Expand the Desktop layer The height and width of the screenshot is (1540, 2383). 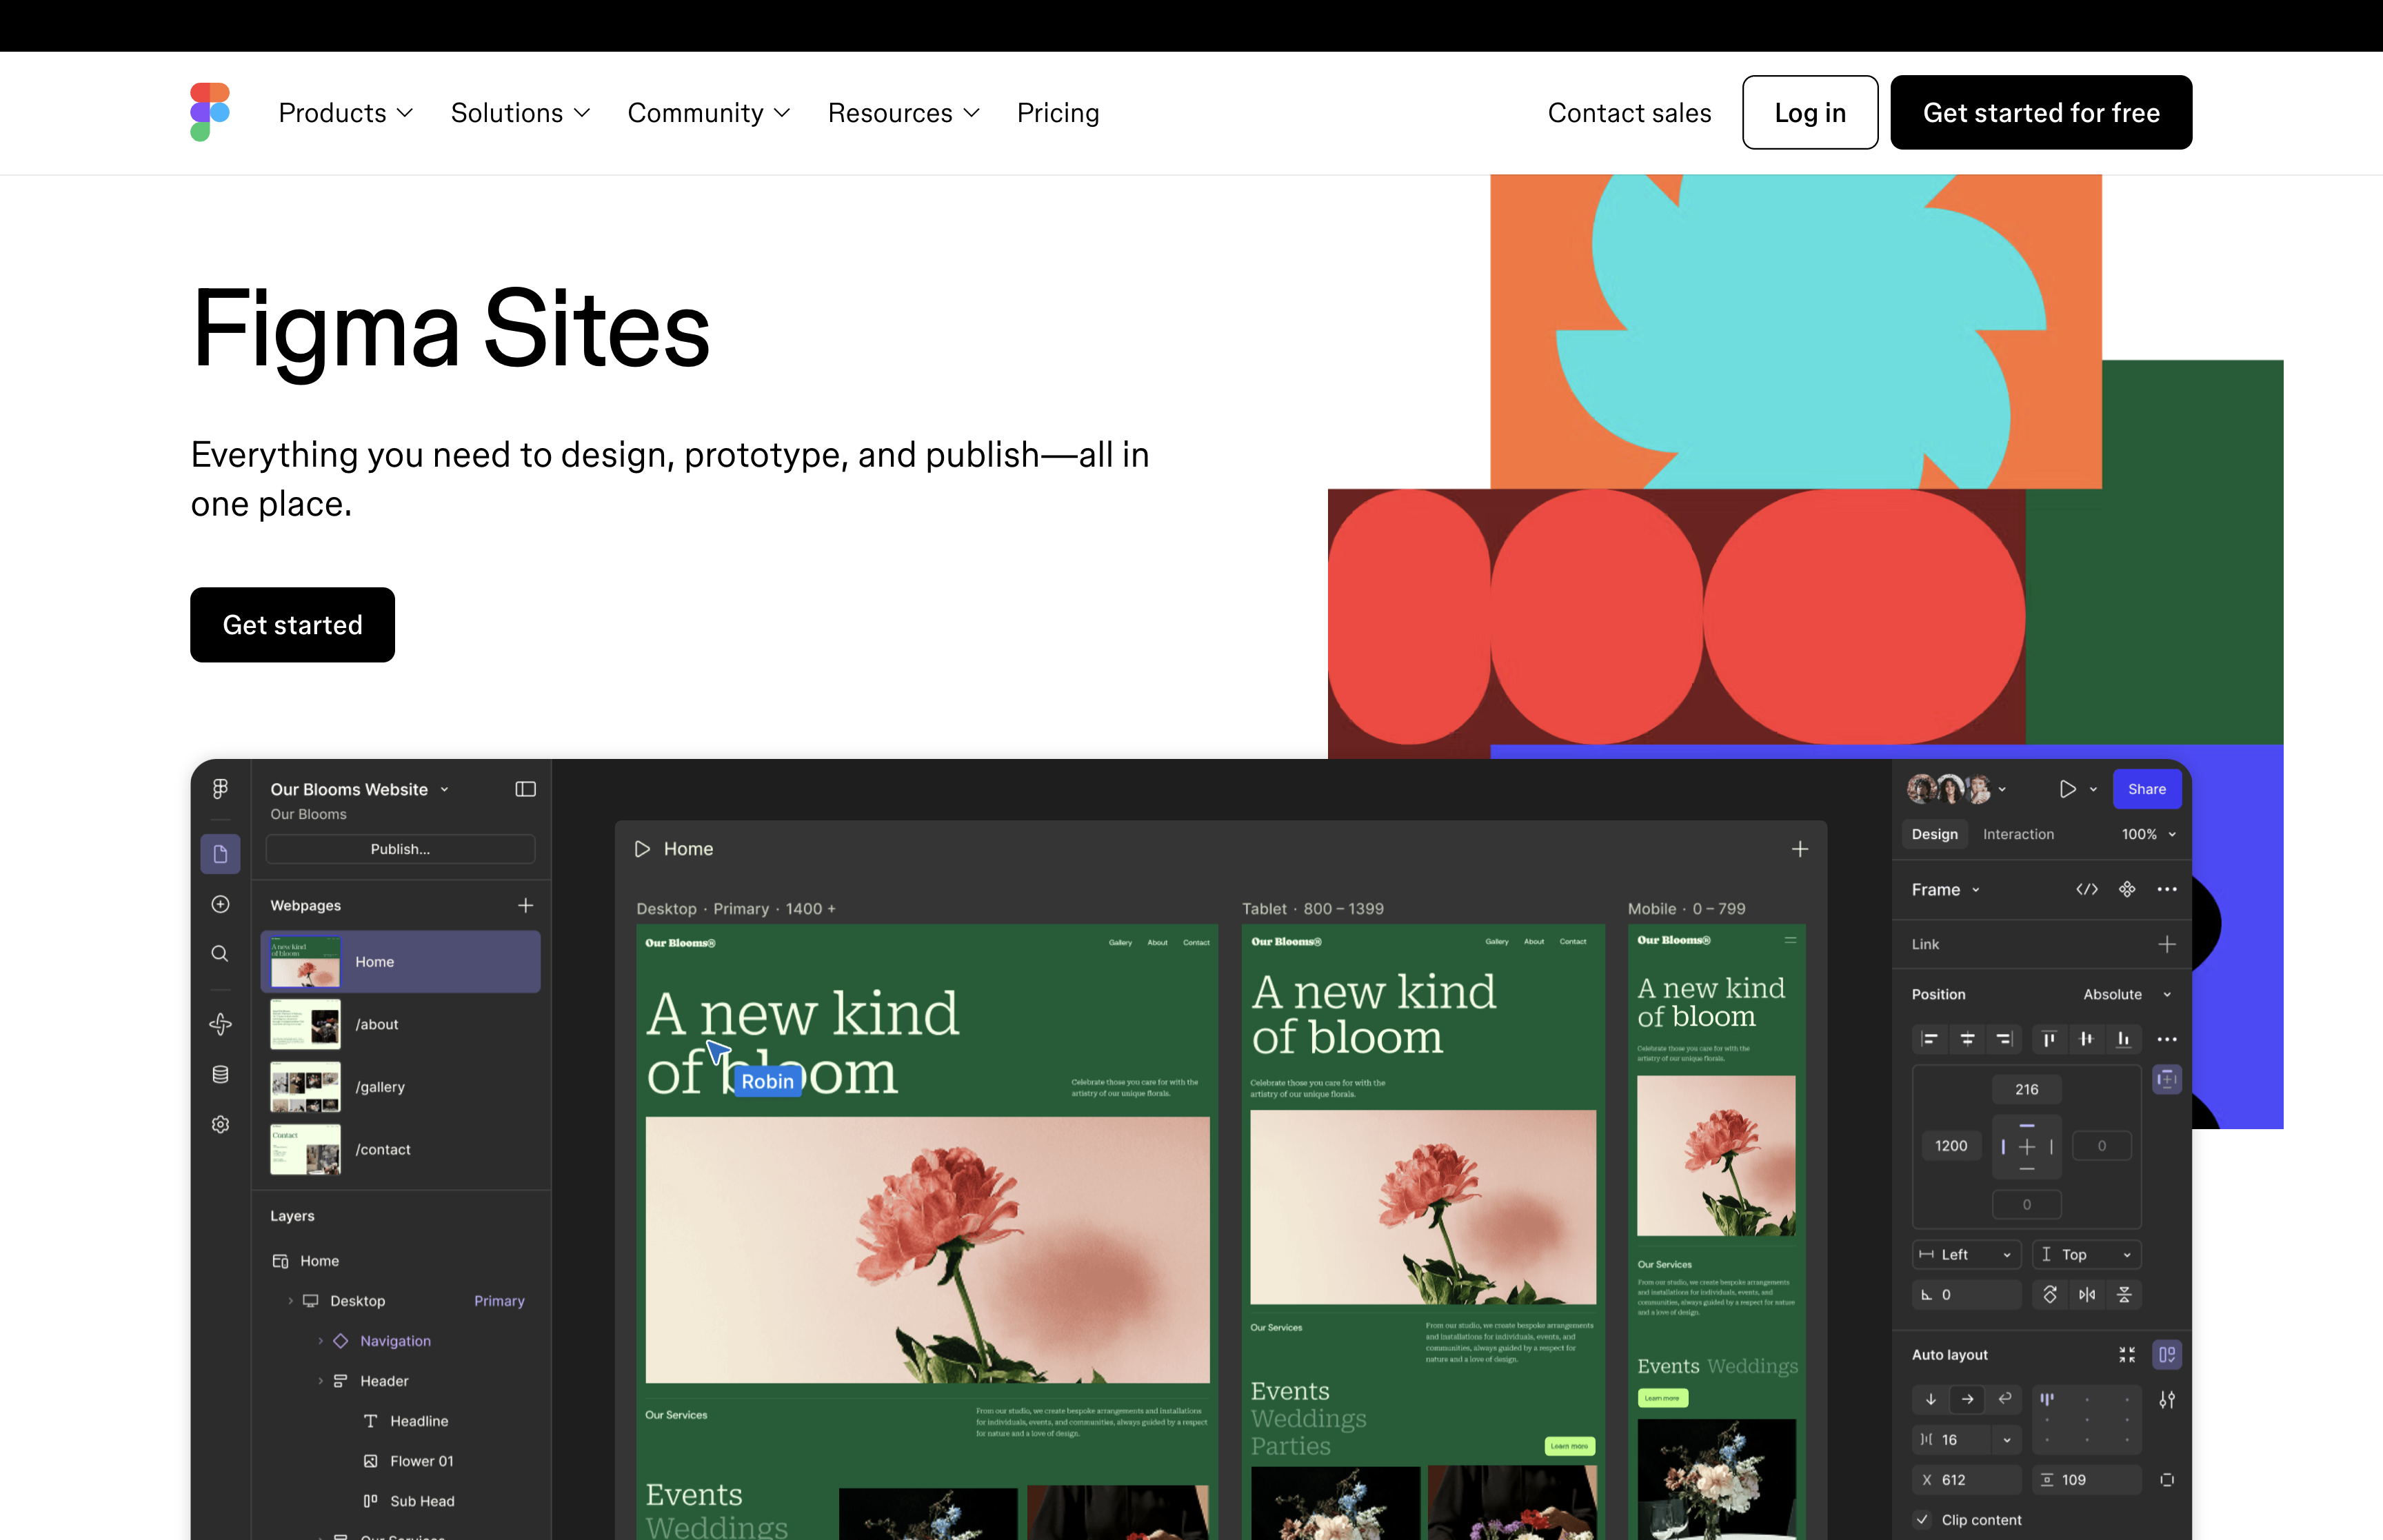coord(291,1300)
